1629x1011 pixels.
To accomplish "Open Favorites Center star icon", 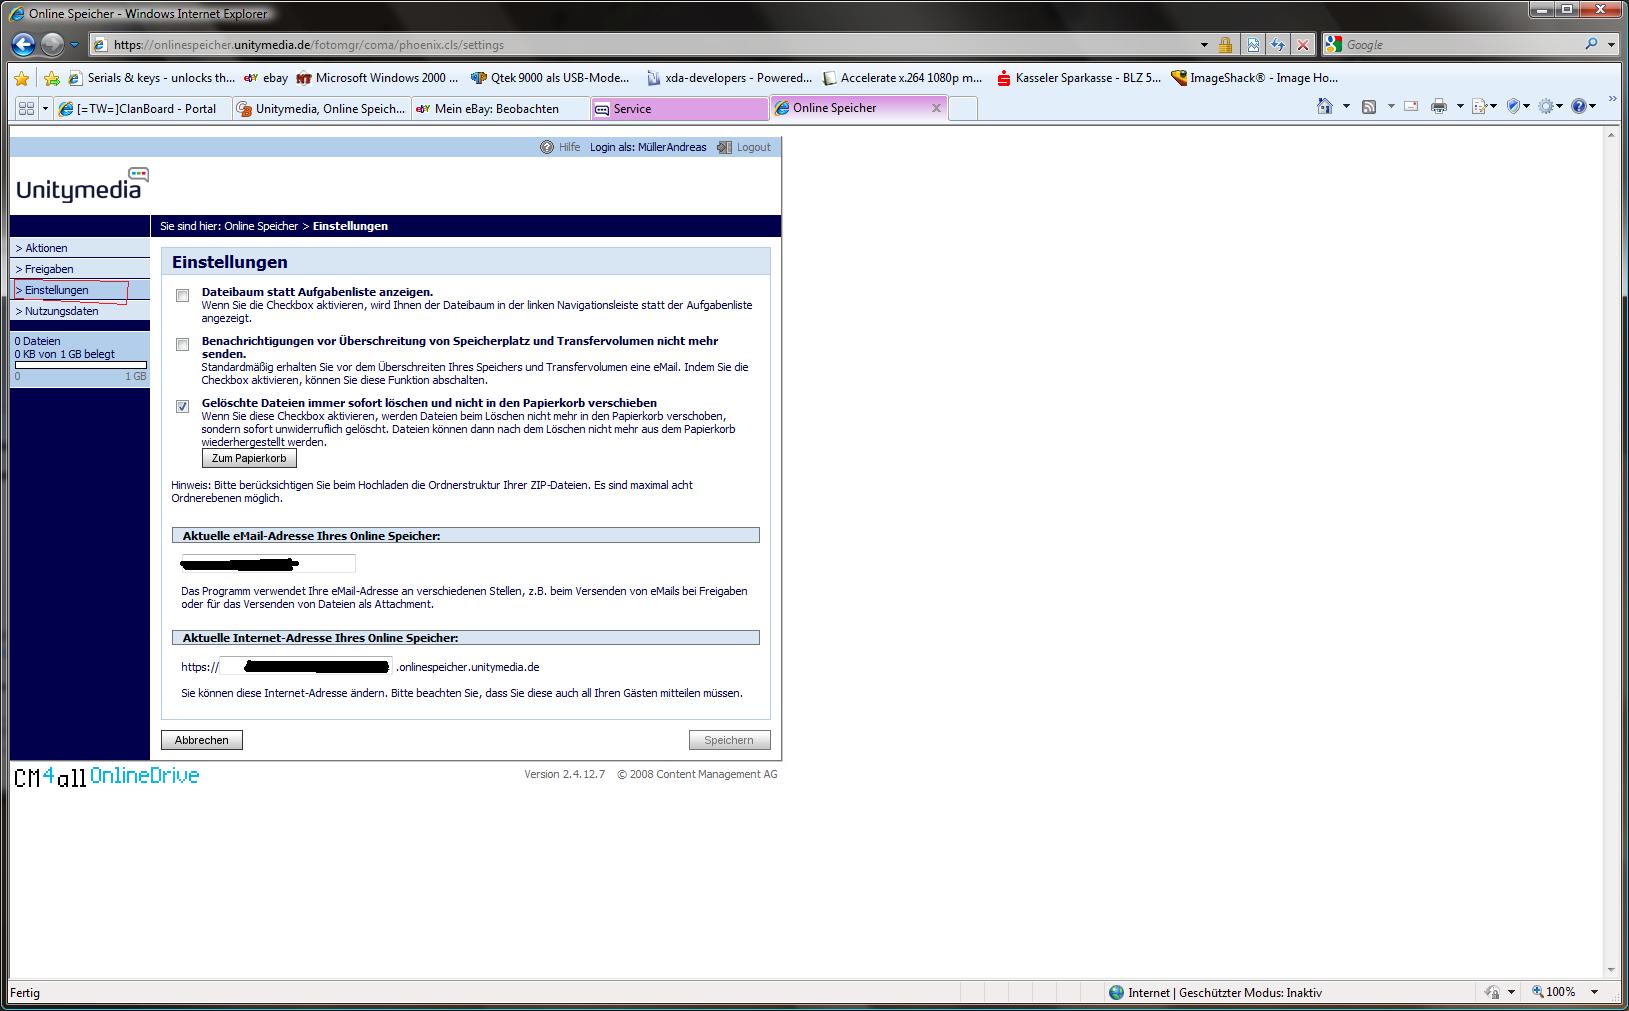I will 21,78.
